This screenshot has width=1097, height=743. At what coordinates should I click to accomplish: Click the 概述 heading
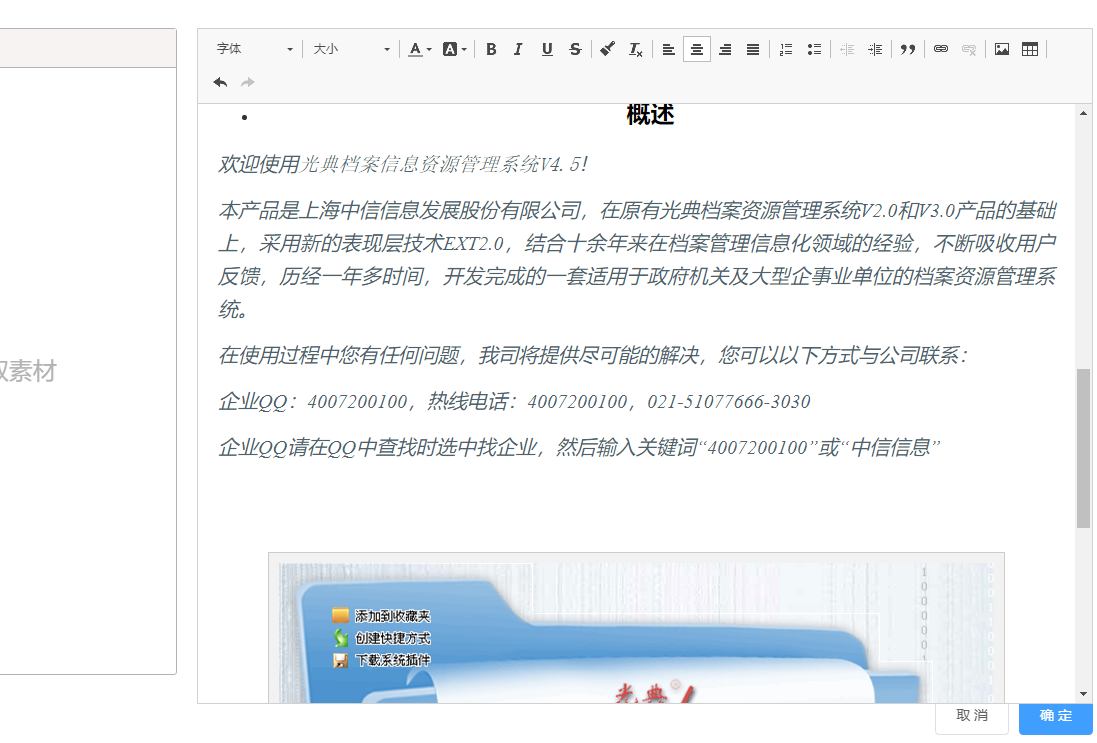(x=650, y=115)
